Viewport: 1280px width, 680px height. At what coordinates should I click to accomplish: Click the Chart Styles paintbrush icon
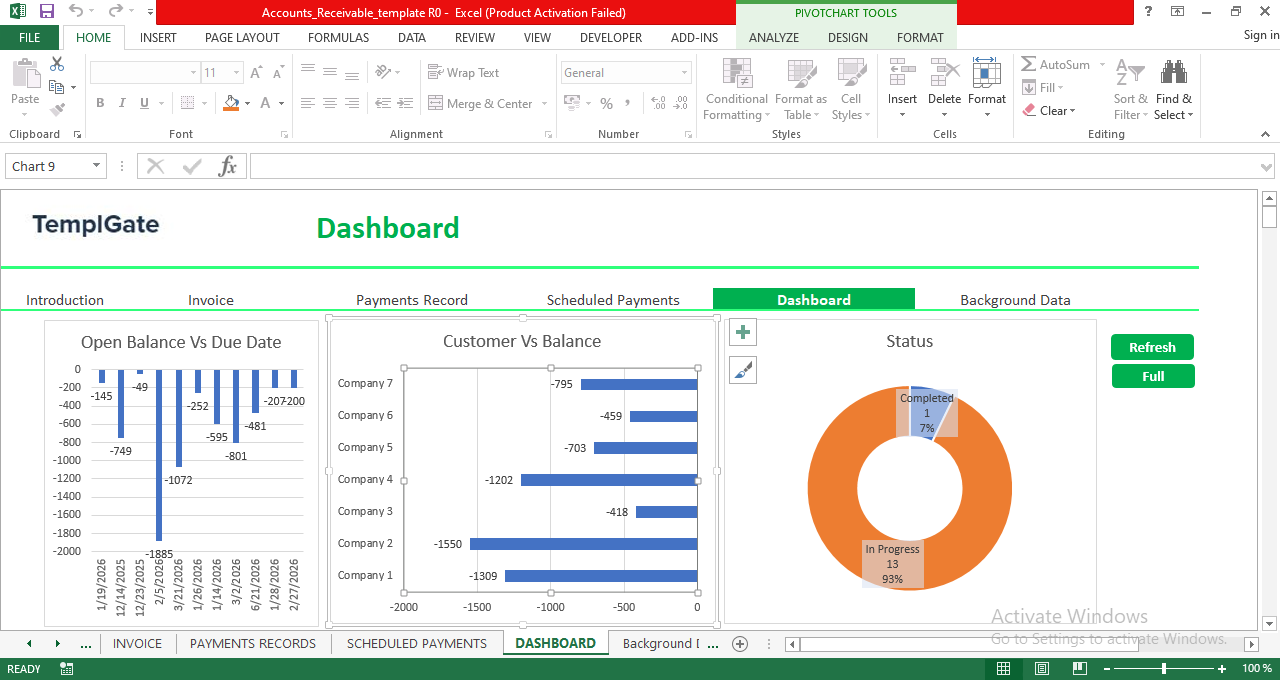click(x=743, y=370)
